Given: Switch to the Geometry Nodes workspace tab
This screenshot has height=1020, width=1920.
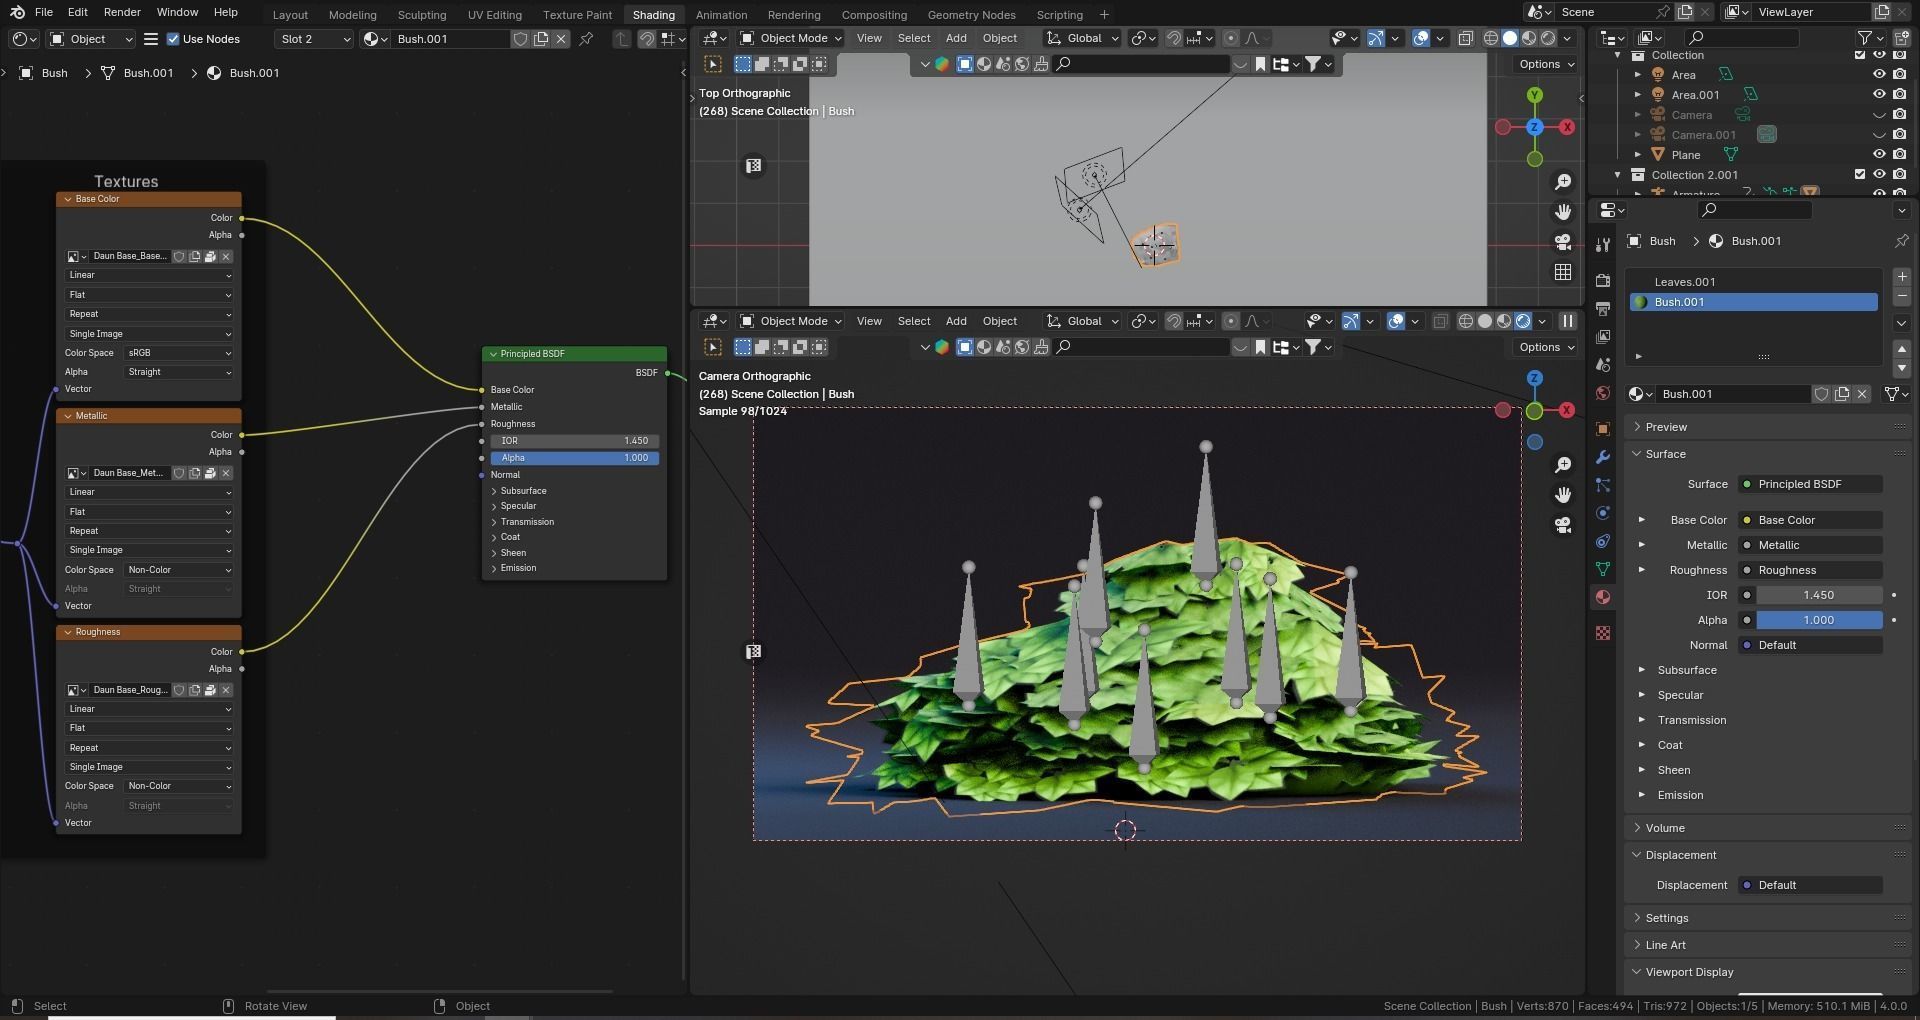Looking at the screenshot, I should 971,15.
